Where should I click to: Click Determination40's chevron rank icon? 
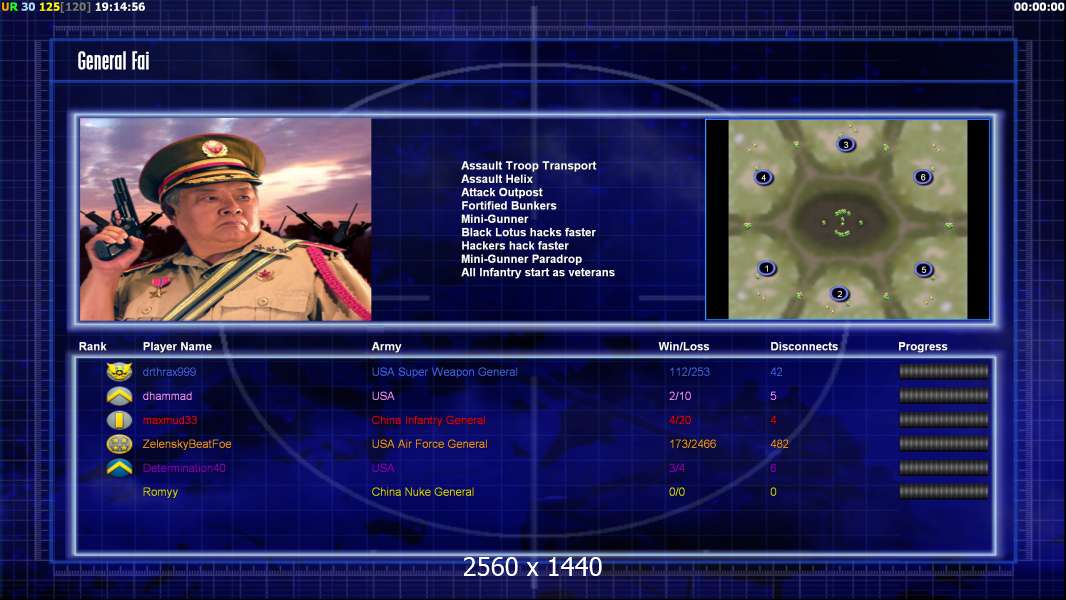pos(119,467)
